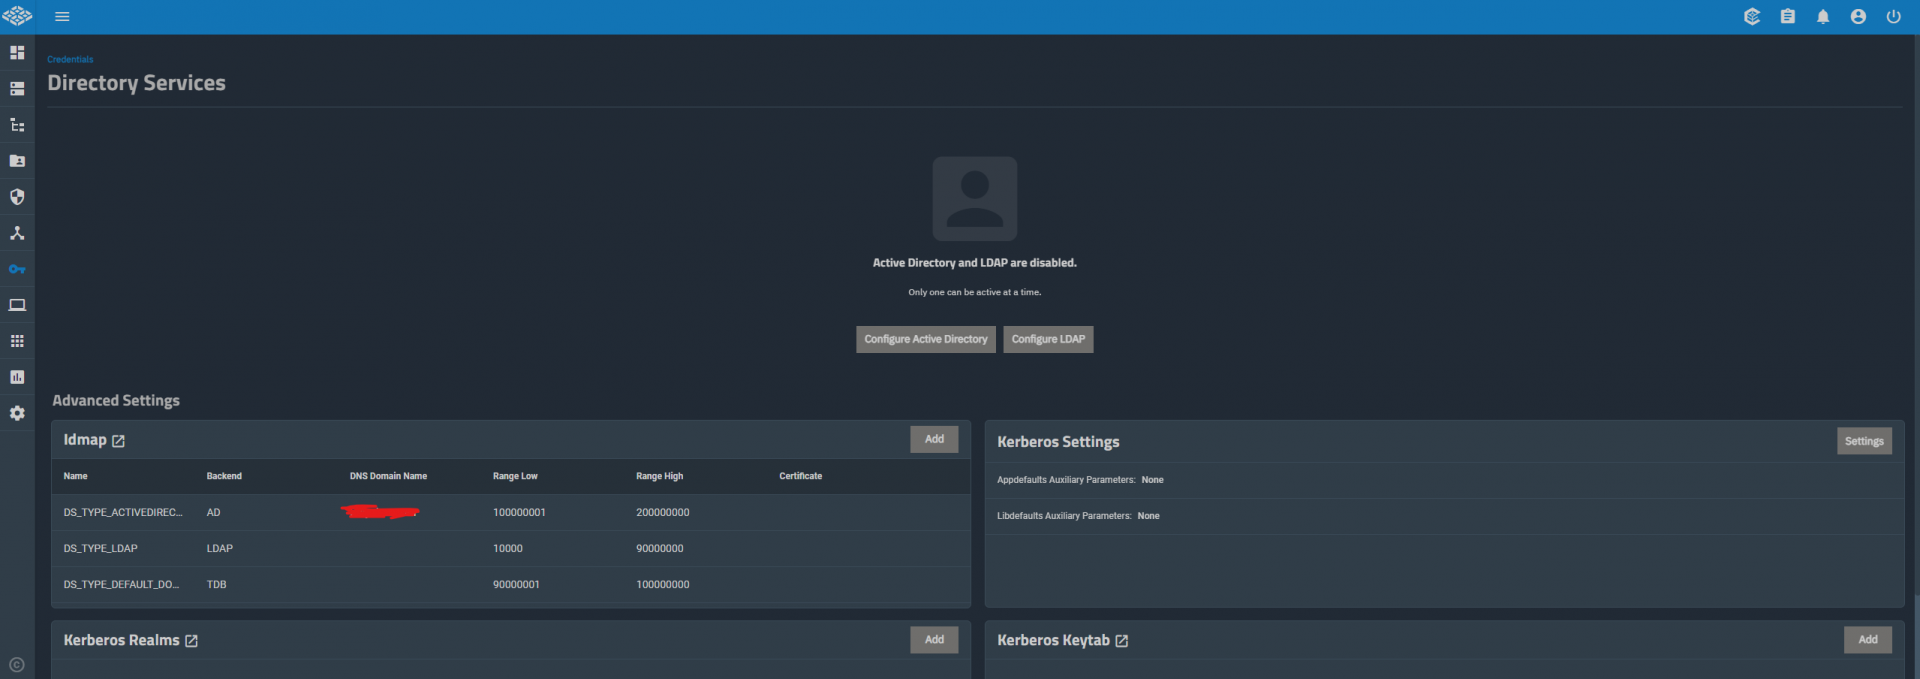Click Configure LDAP button
The width and height of the screenshot is (1920, 679).
click(x=1048, y=339)
